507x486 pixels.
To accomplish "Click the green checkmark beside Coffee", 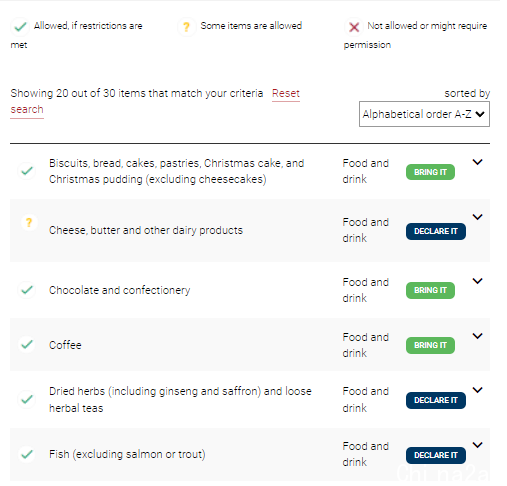I will pos(27,344).
